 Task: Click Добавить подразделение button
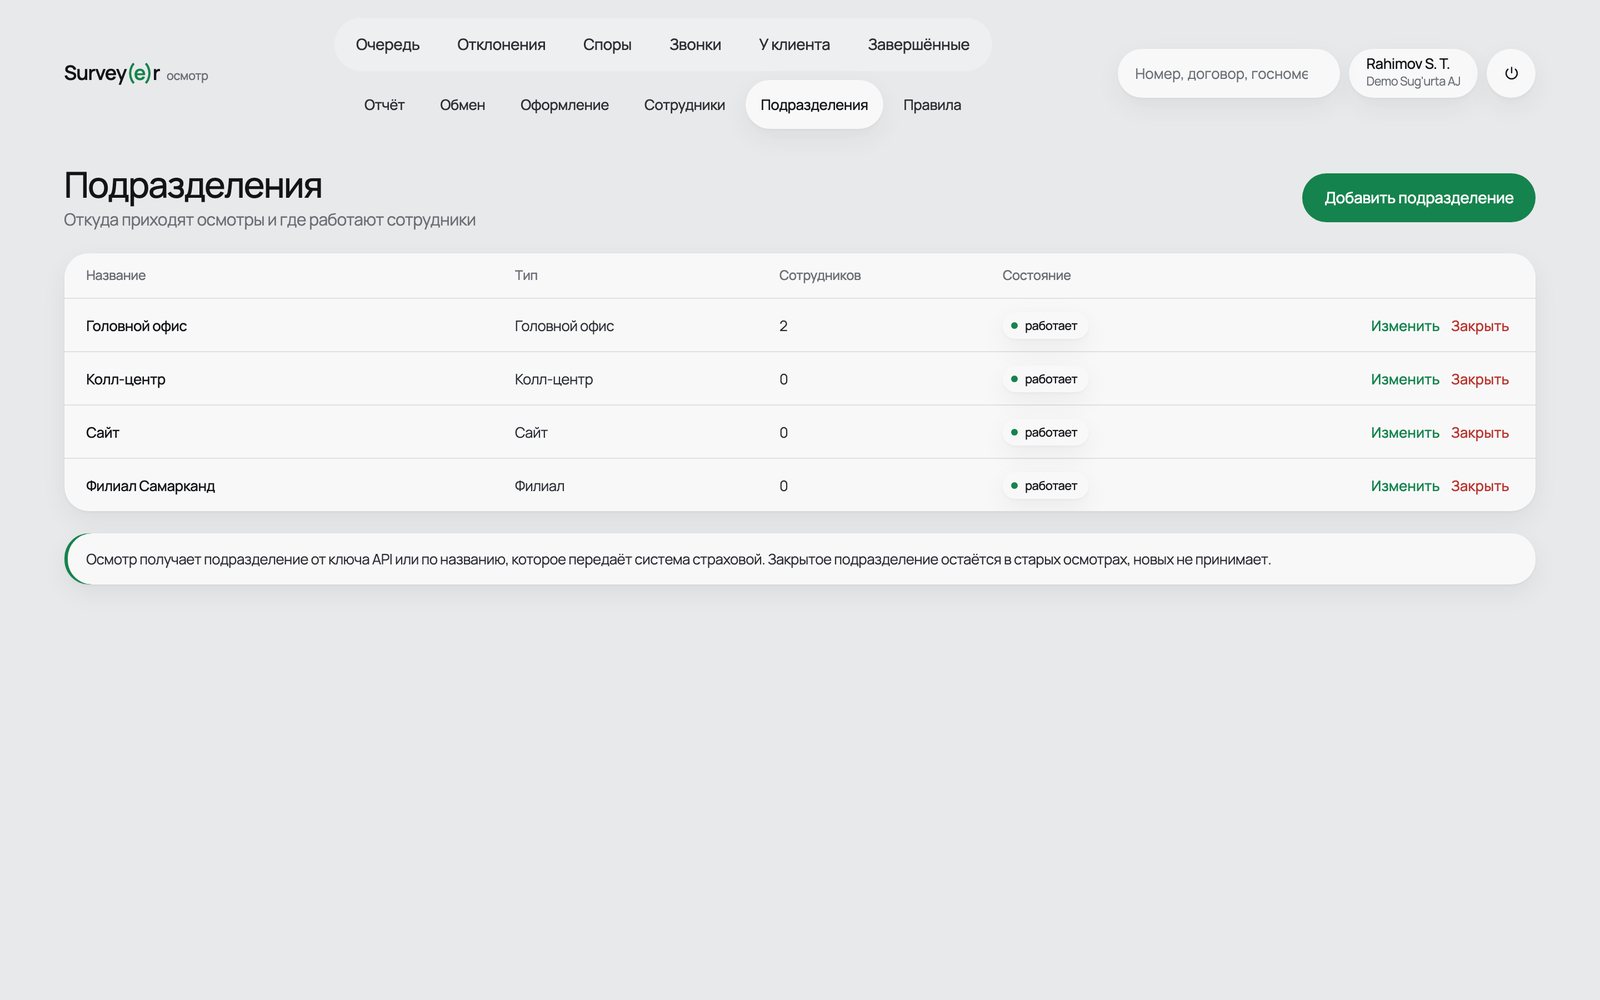(1418, 198)
